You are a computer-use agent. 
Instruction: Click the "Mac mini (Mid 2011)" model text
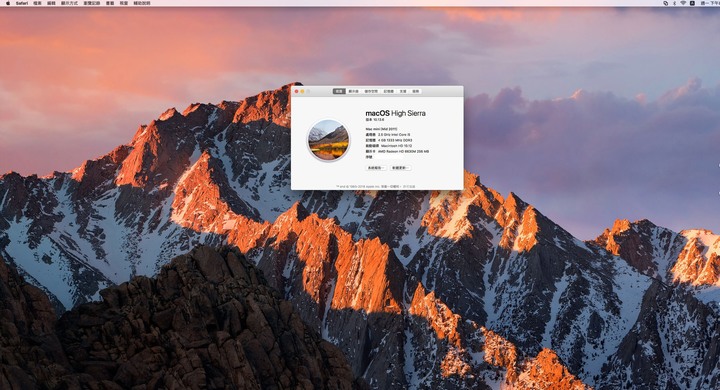coord(381,129)
